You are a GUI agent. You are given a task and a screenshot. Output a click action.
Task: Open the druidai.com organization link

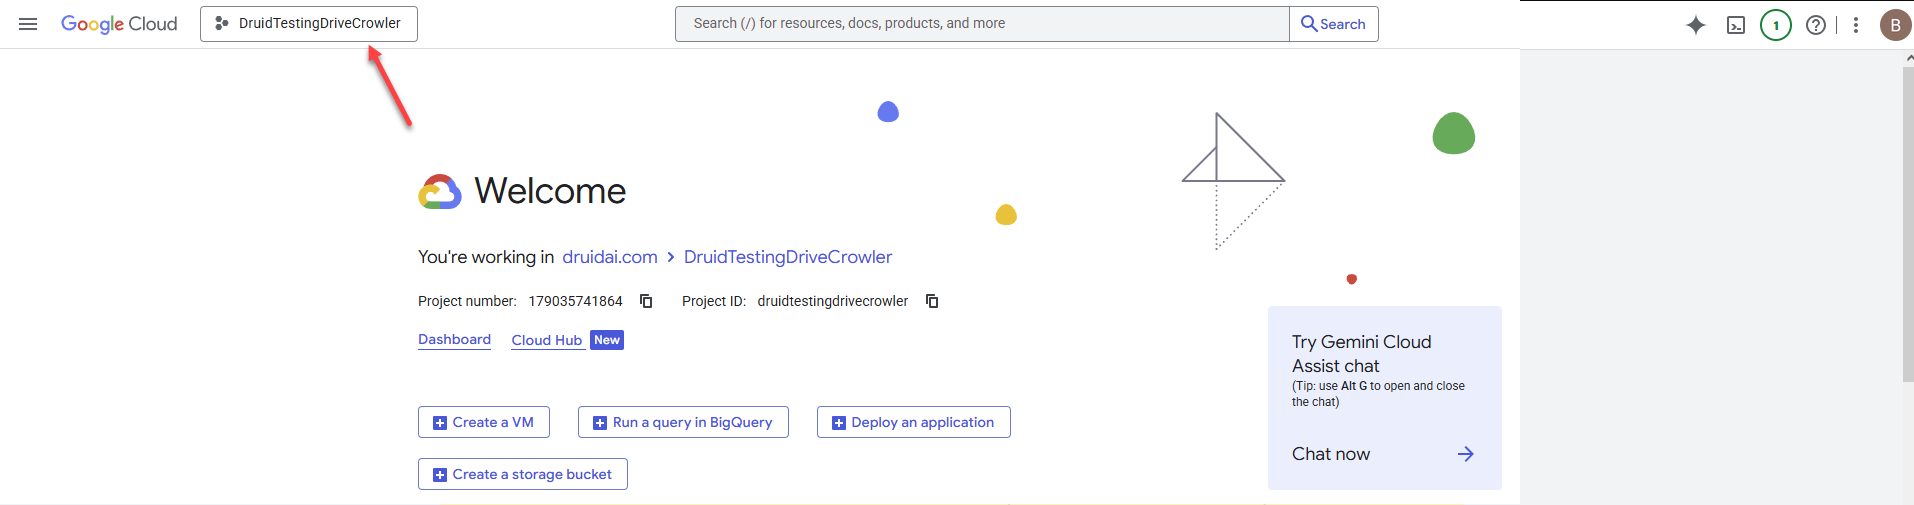(x=610, y=257)
